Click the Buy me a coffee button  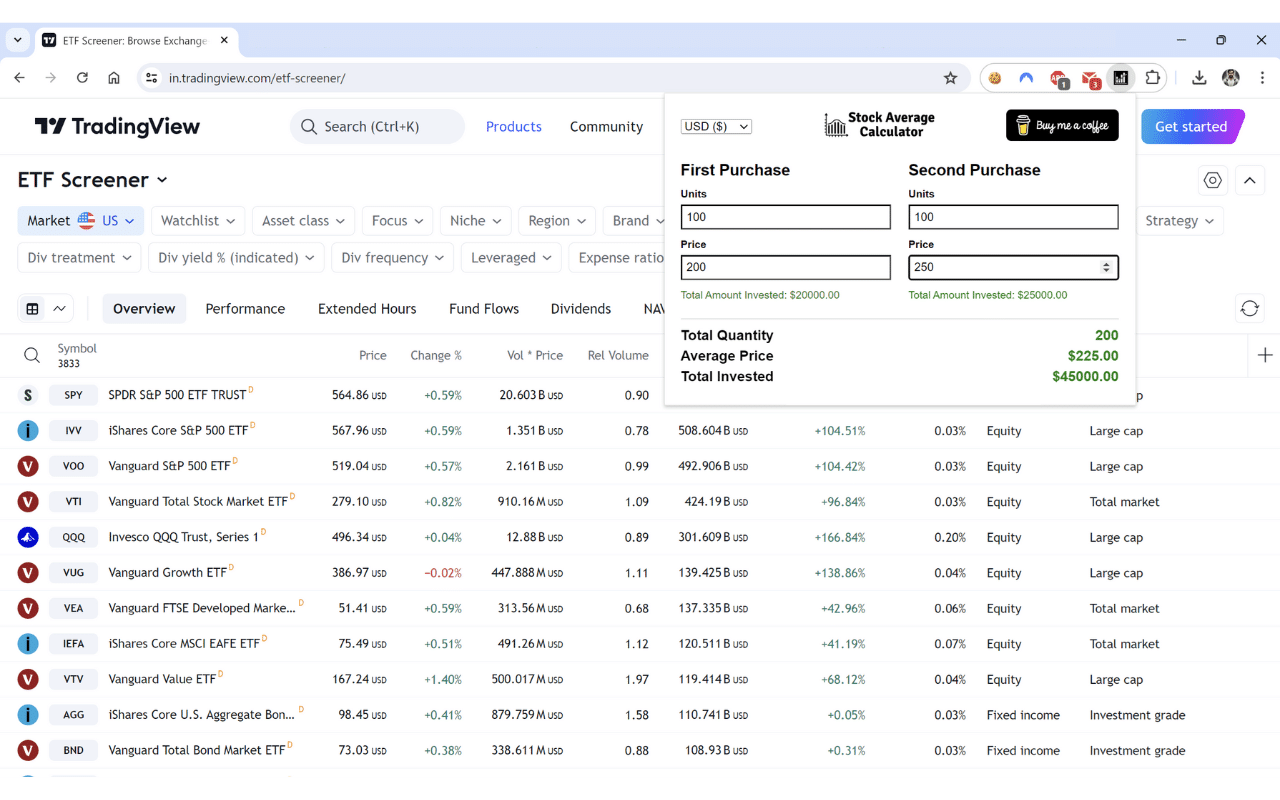(1062, 126)
